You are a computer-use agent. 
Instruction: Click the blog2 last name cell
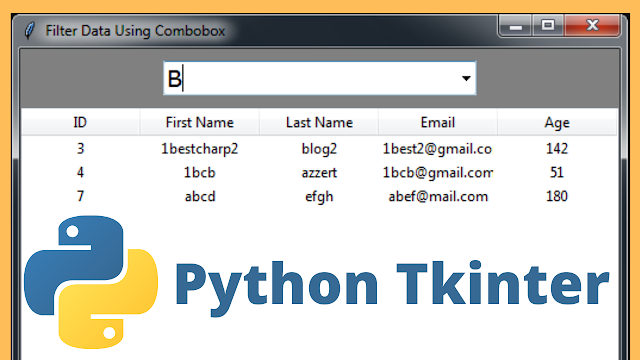tap(319, 149)
